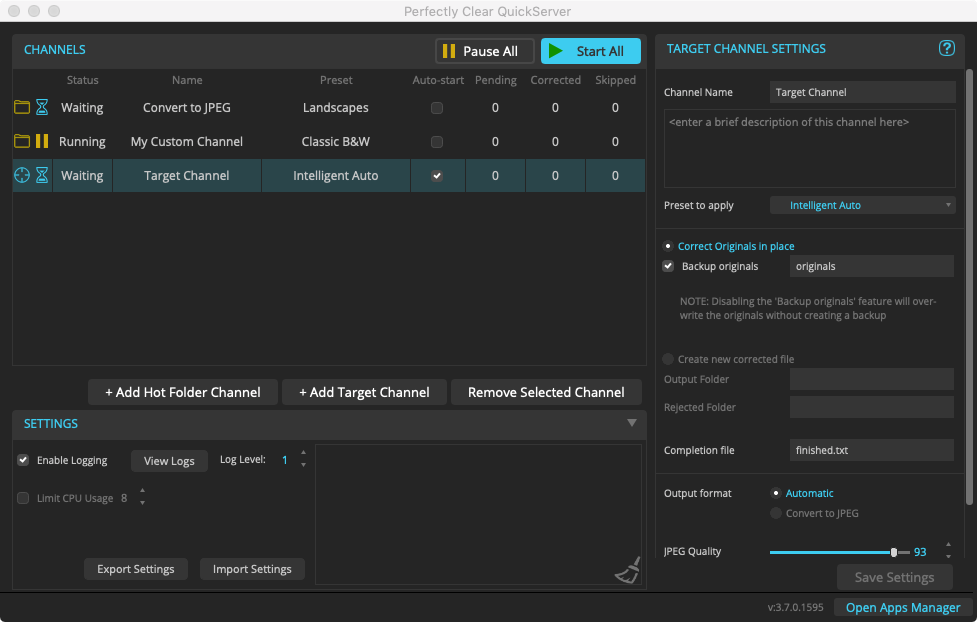The image size is (977, 622).
Task: Remove the selected channel
Action: [546, 392]
